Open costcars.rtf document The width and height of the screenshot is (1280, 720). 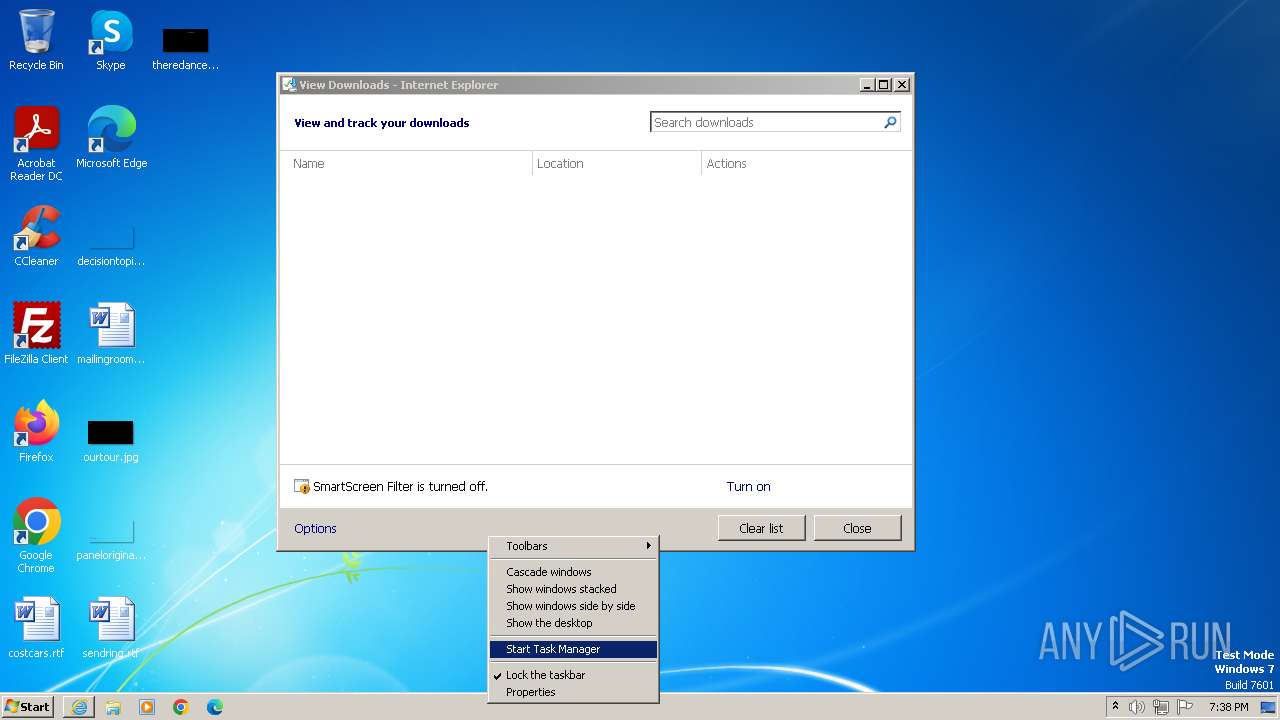[36, 628]
